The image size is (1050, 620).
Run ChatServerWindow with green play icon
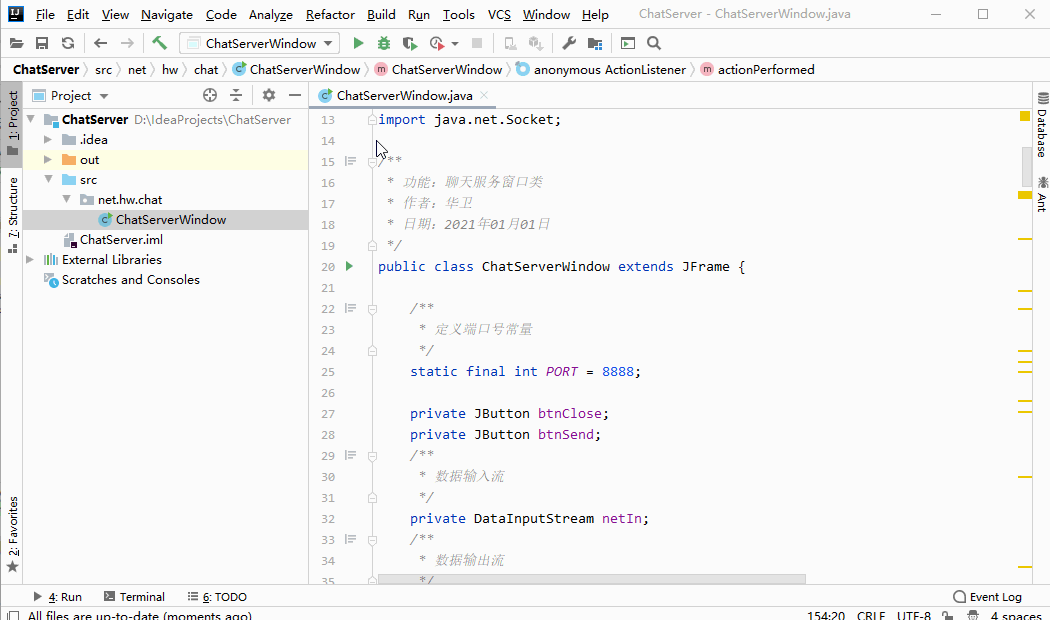point(358,44)
